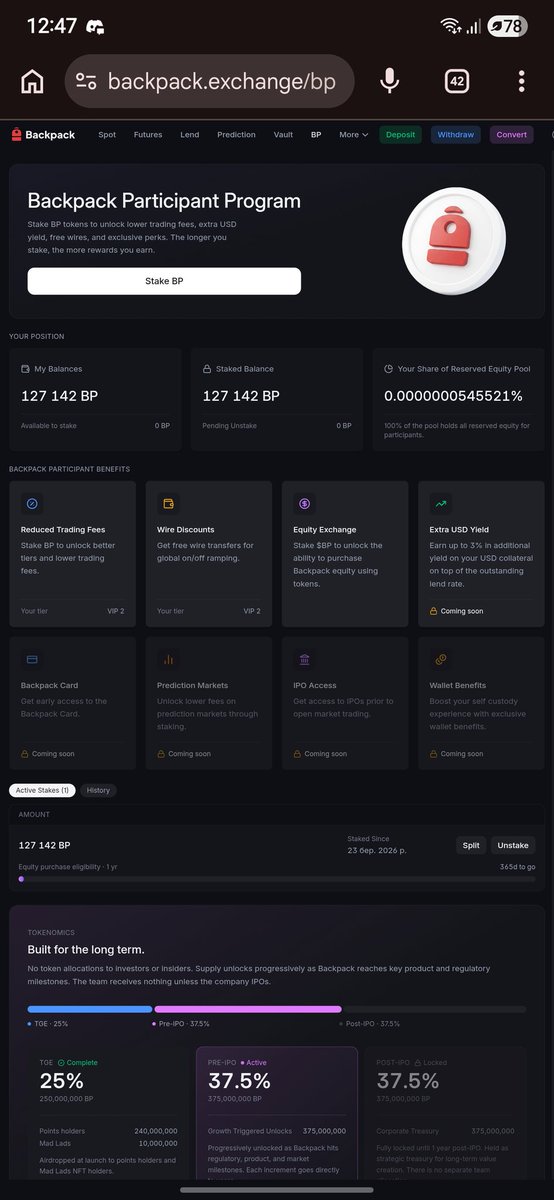Click the green Deposit button
The width and height of the screenshot is (554, 1200).
(400, 135)
